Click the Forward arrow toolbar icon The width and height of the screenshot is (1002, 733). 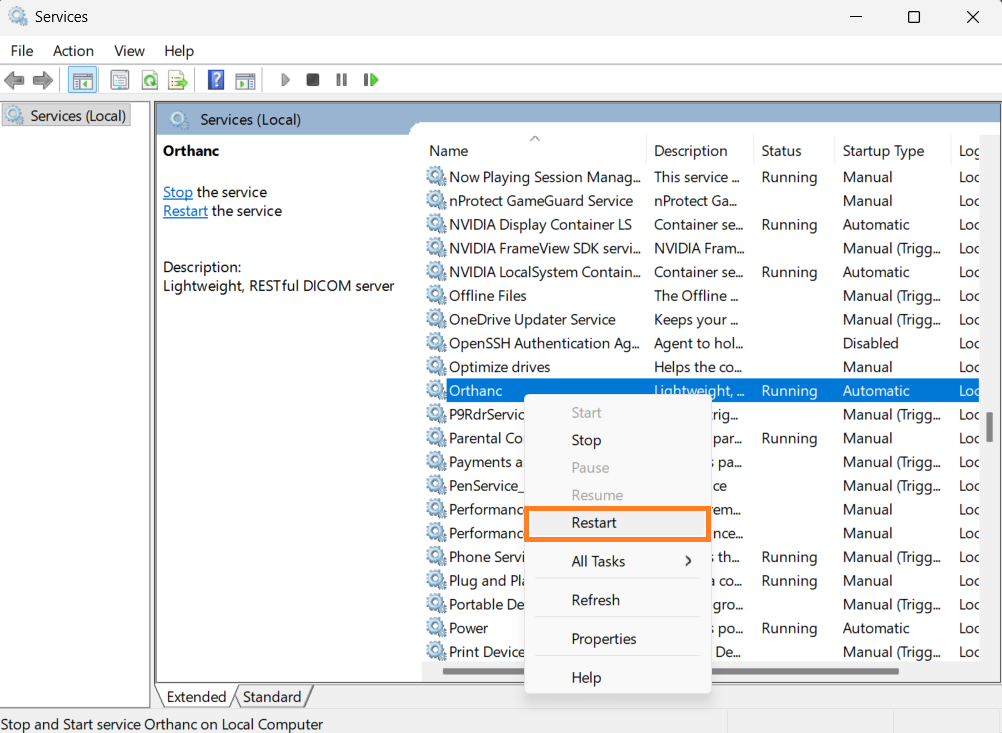pos(43,81)
